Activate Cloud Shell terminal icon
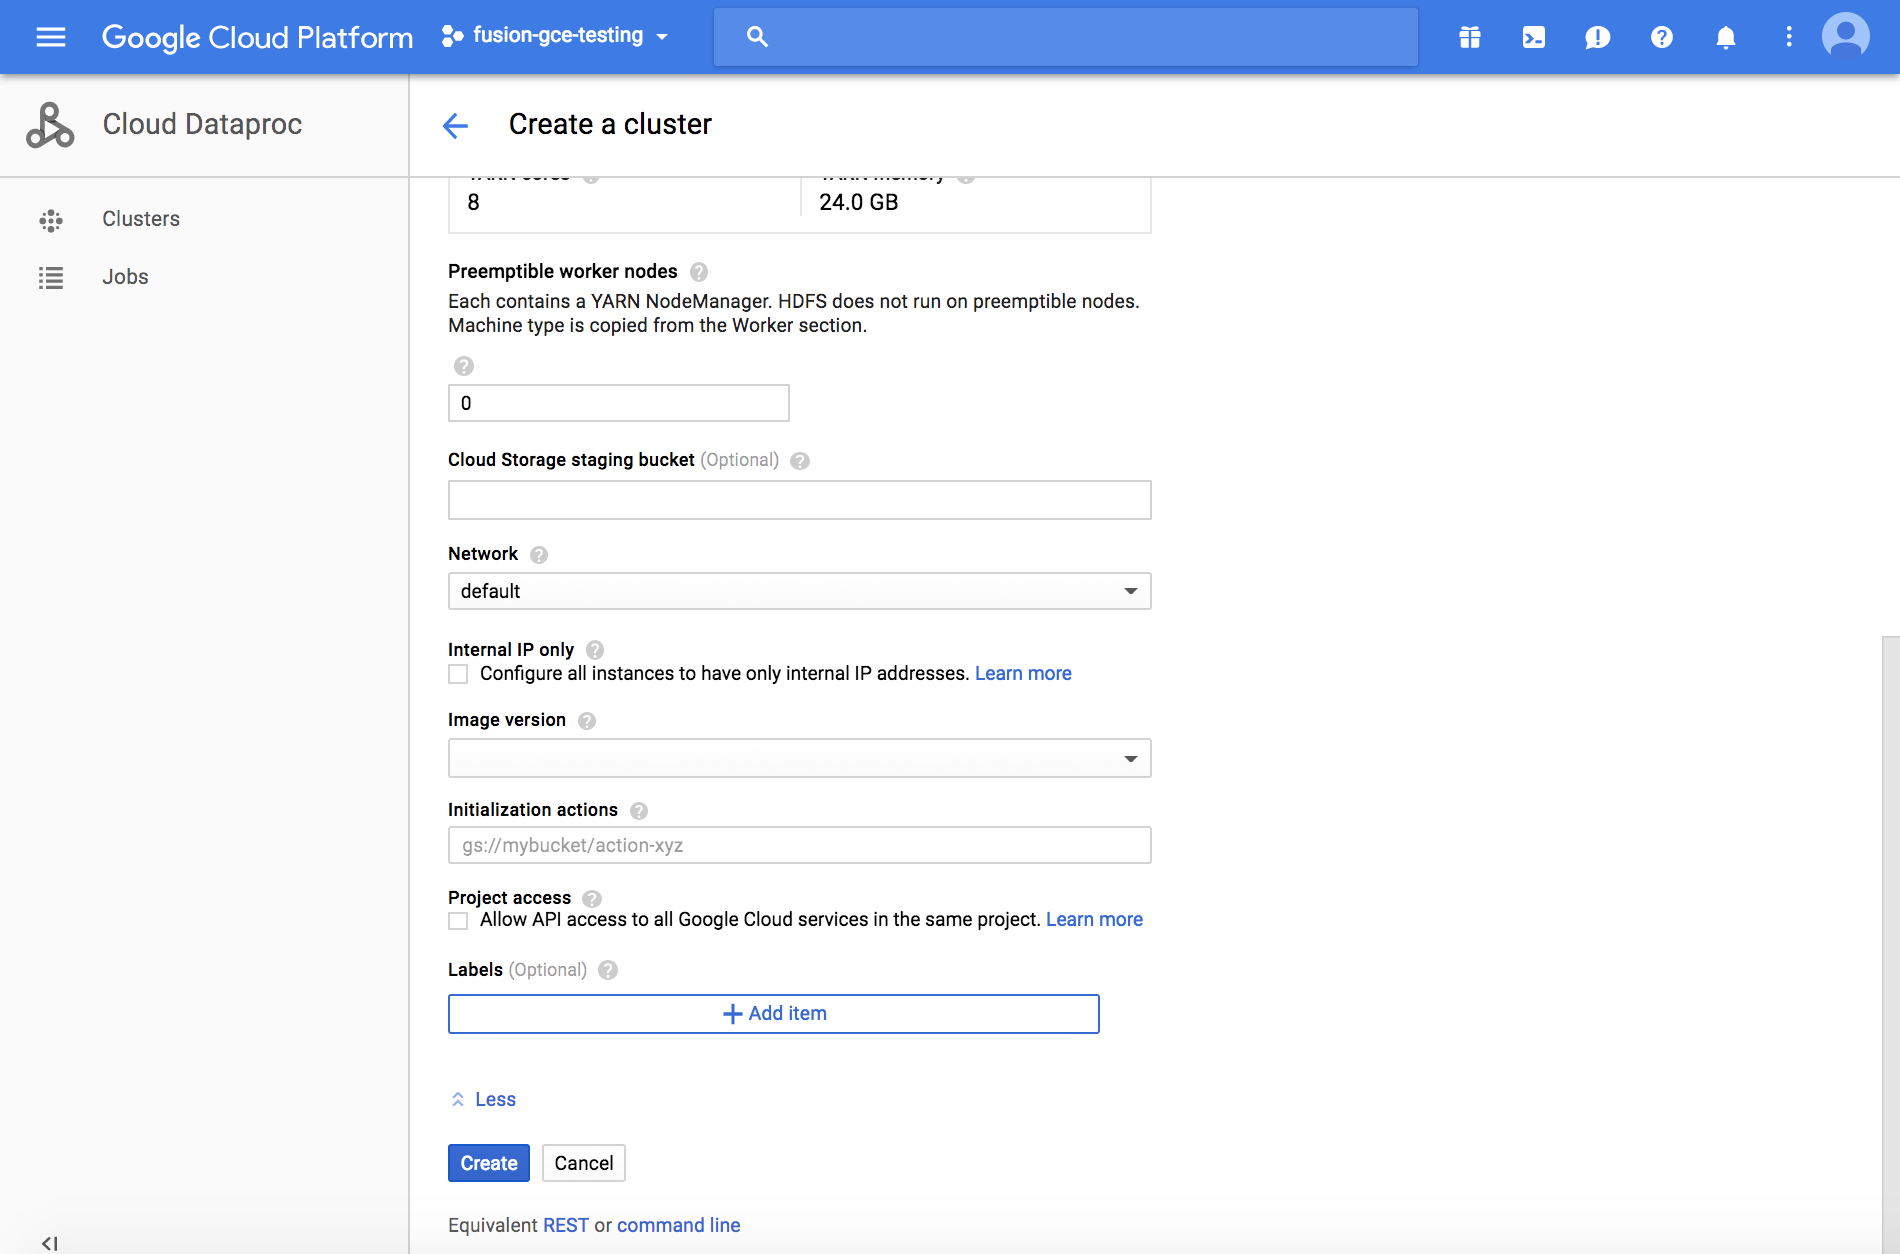The width and height of the screenshot is (1900, 1254). [1533, 37]
